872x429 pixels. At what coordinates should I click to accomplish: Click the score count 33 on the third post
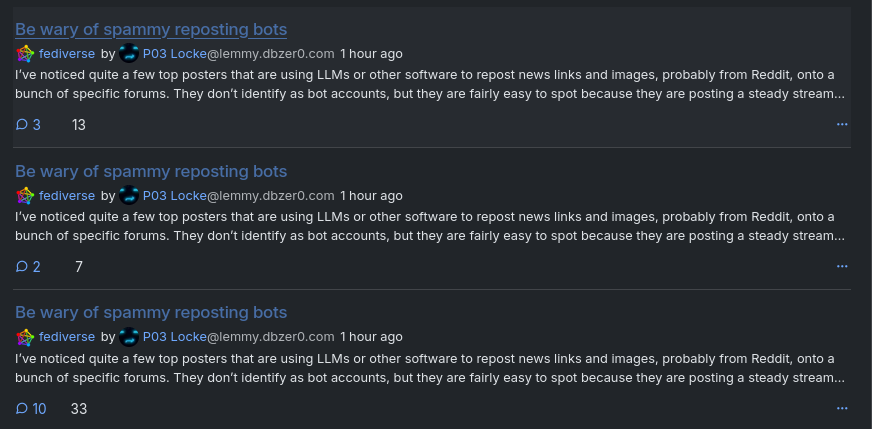click(x=79, y=409)
